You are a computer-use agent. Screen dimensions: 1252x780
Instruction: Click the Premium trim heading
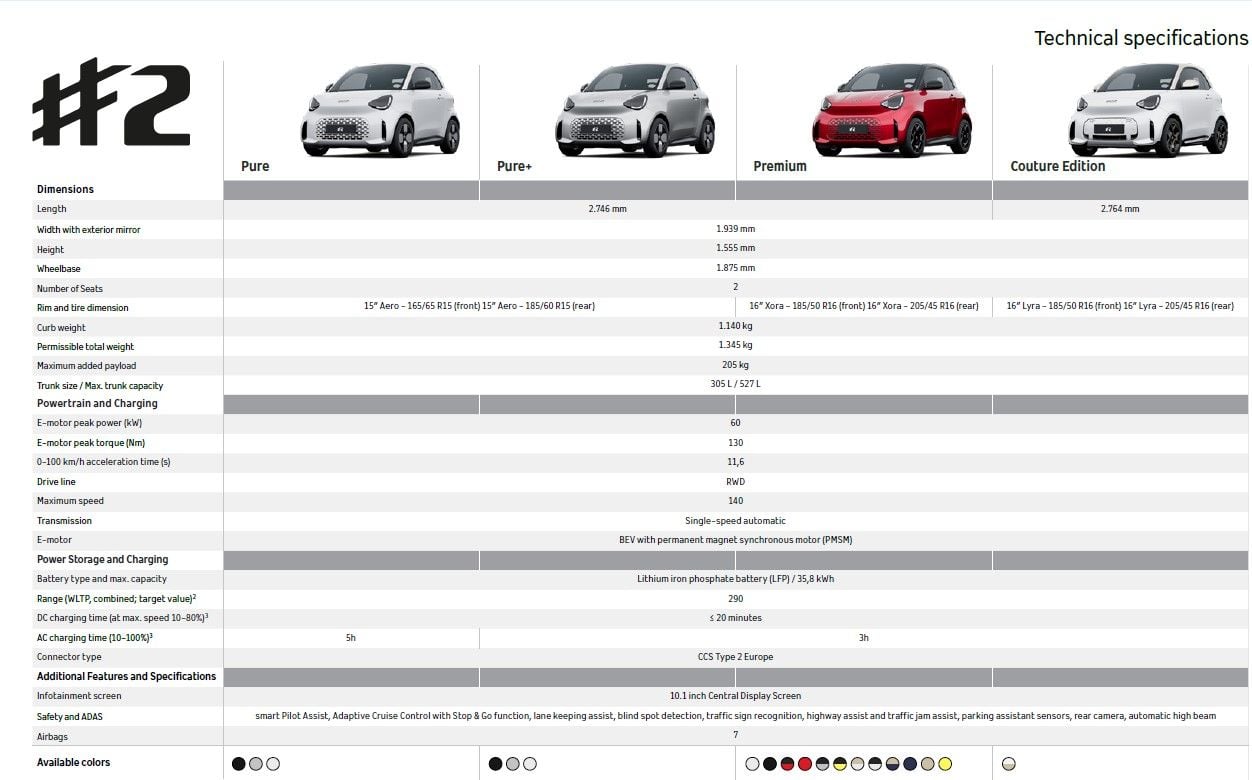pos(780,166)
